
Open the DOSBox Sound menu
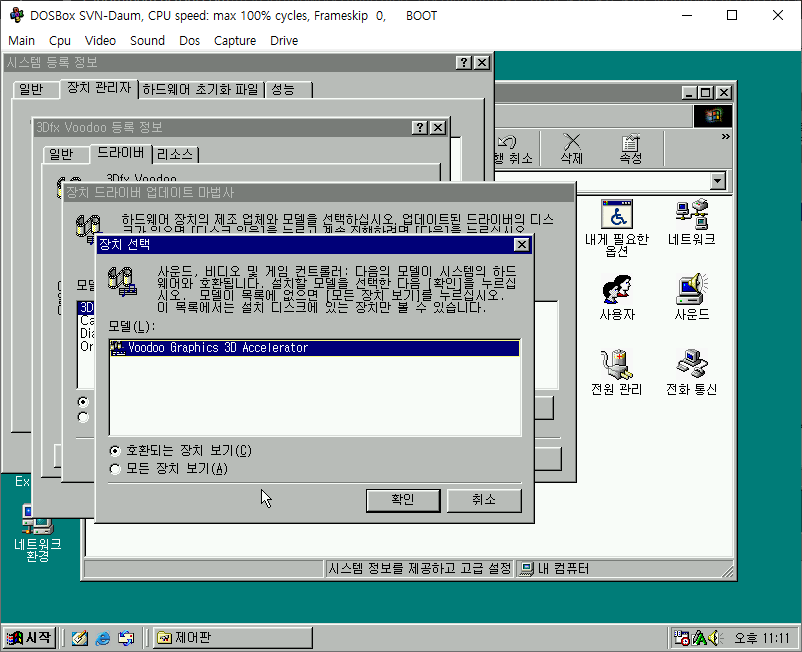pyautogui.click(x=147, y=40)
